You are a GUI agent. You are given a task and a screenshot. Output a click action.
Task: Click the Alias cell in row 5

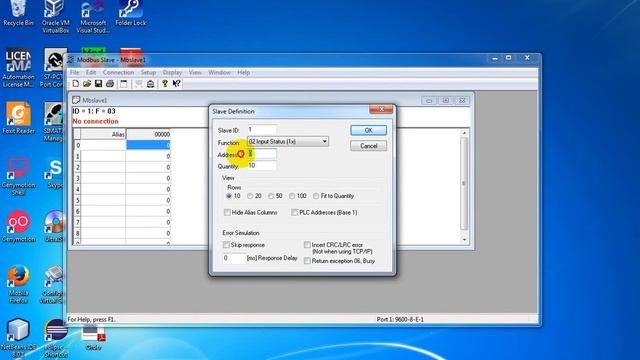[103, 200]
